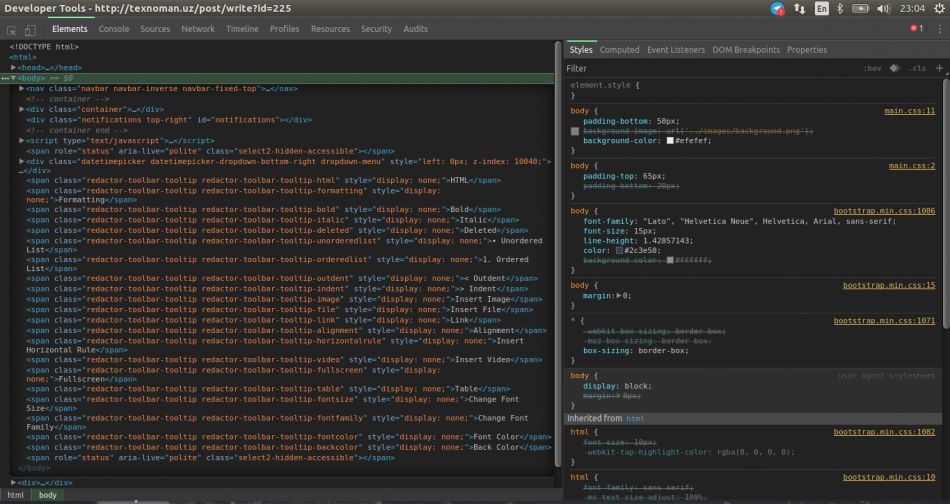
Task: Open the Bluetooth indicator in system tray
Action: [x=840, y=8]
